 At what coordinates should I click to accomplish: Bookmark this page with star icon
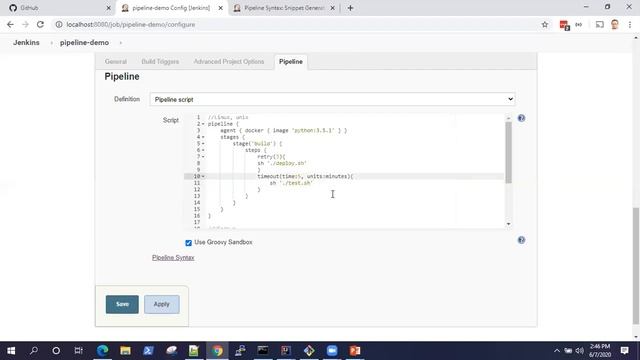pos(544,24)
